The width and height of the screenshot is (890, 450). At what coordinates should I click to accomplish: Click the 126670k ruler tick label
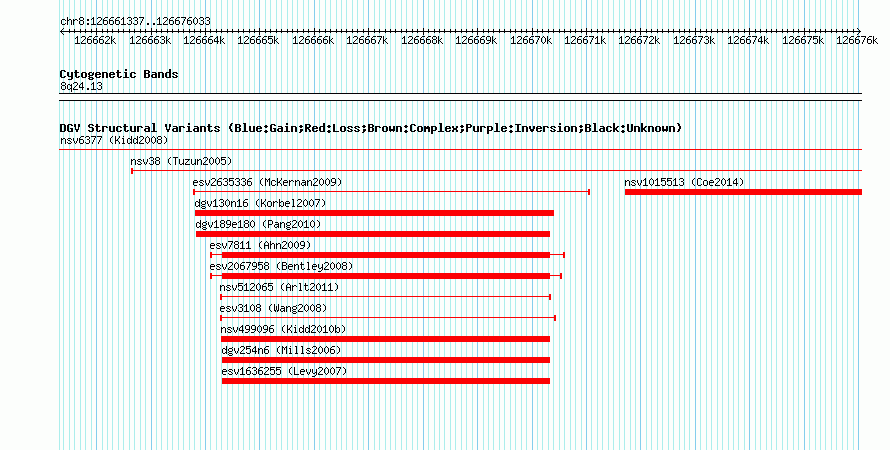531,41
